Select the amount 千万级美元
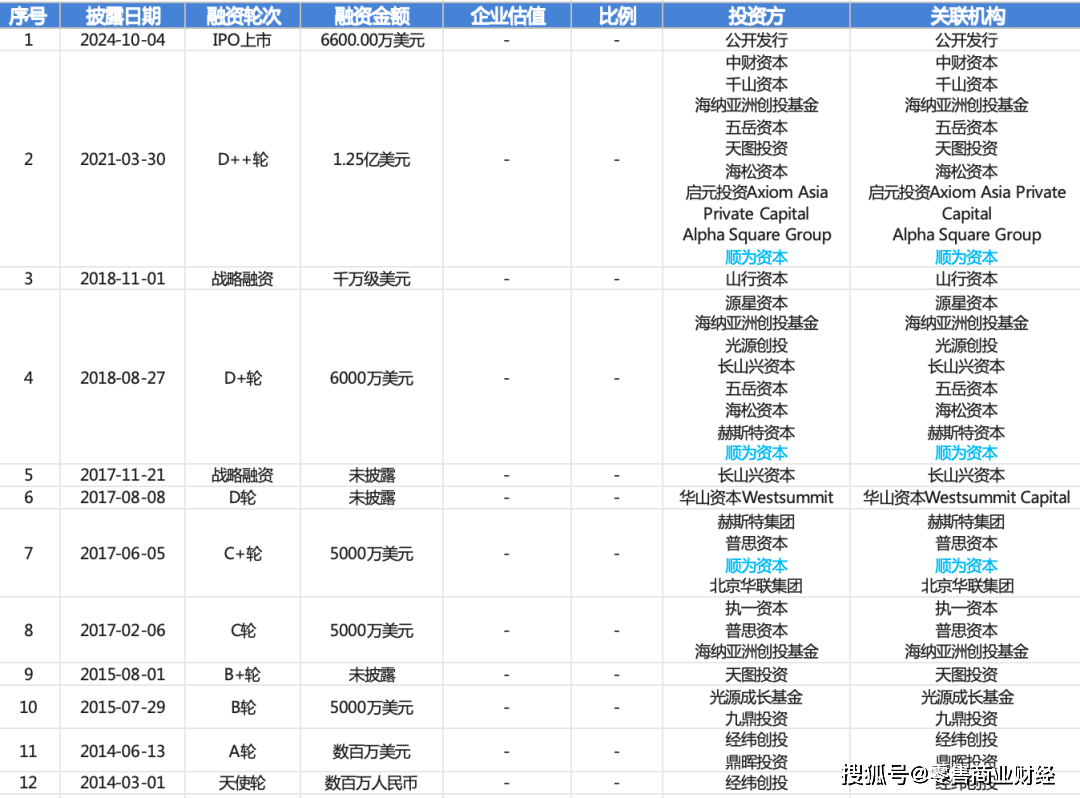The width and height of the screenshot is (1080, 798). coord(371,279)
